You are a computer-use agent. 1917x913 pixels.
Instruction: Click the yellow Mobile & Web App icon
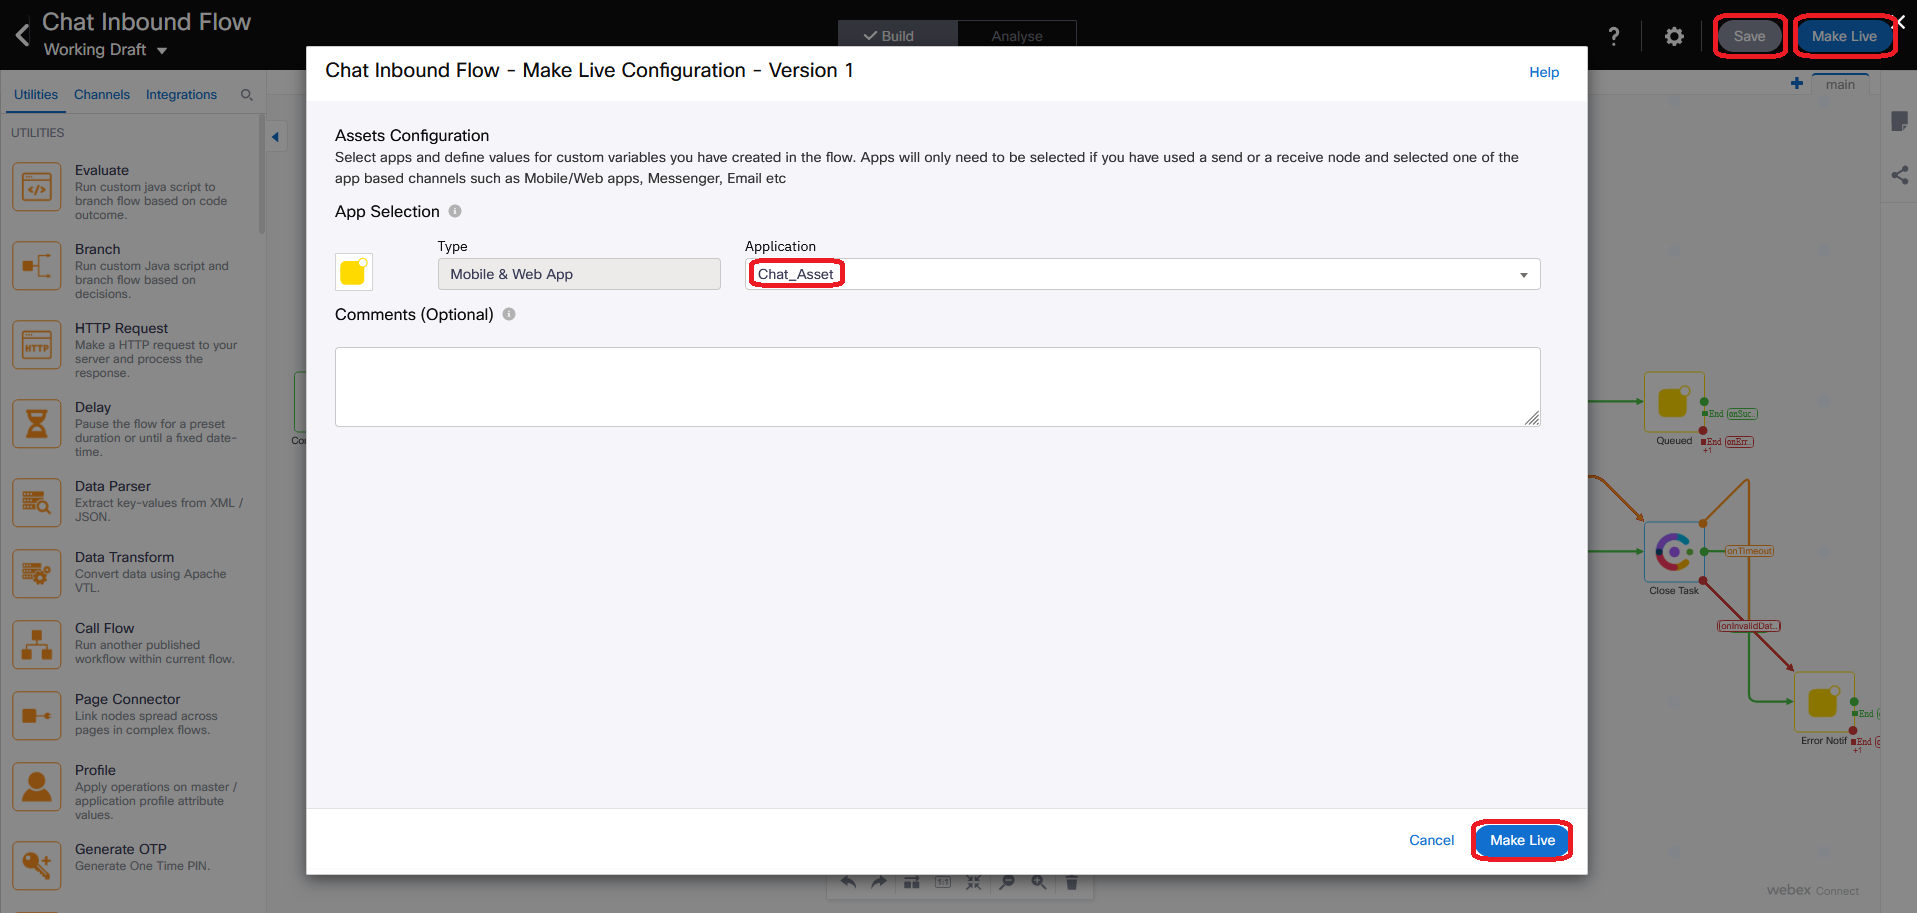(x=354, y=272)
